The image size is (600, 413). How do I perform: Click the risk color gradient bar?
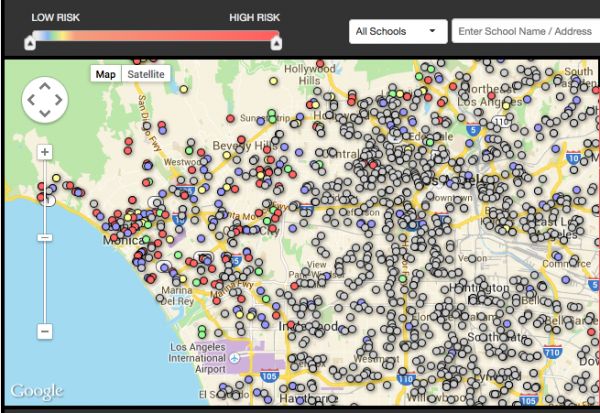coord(155,36)
